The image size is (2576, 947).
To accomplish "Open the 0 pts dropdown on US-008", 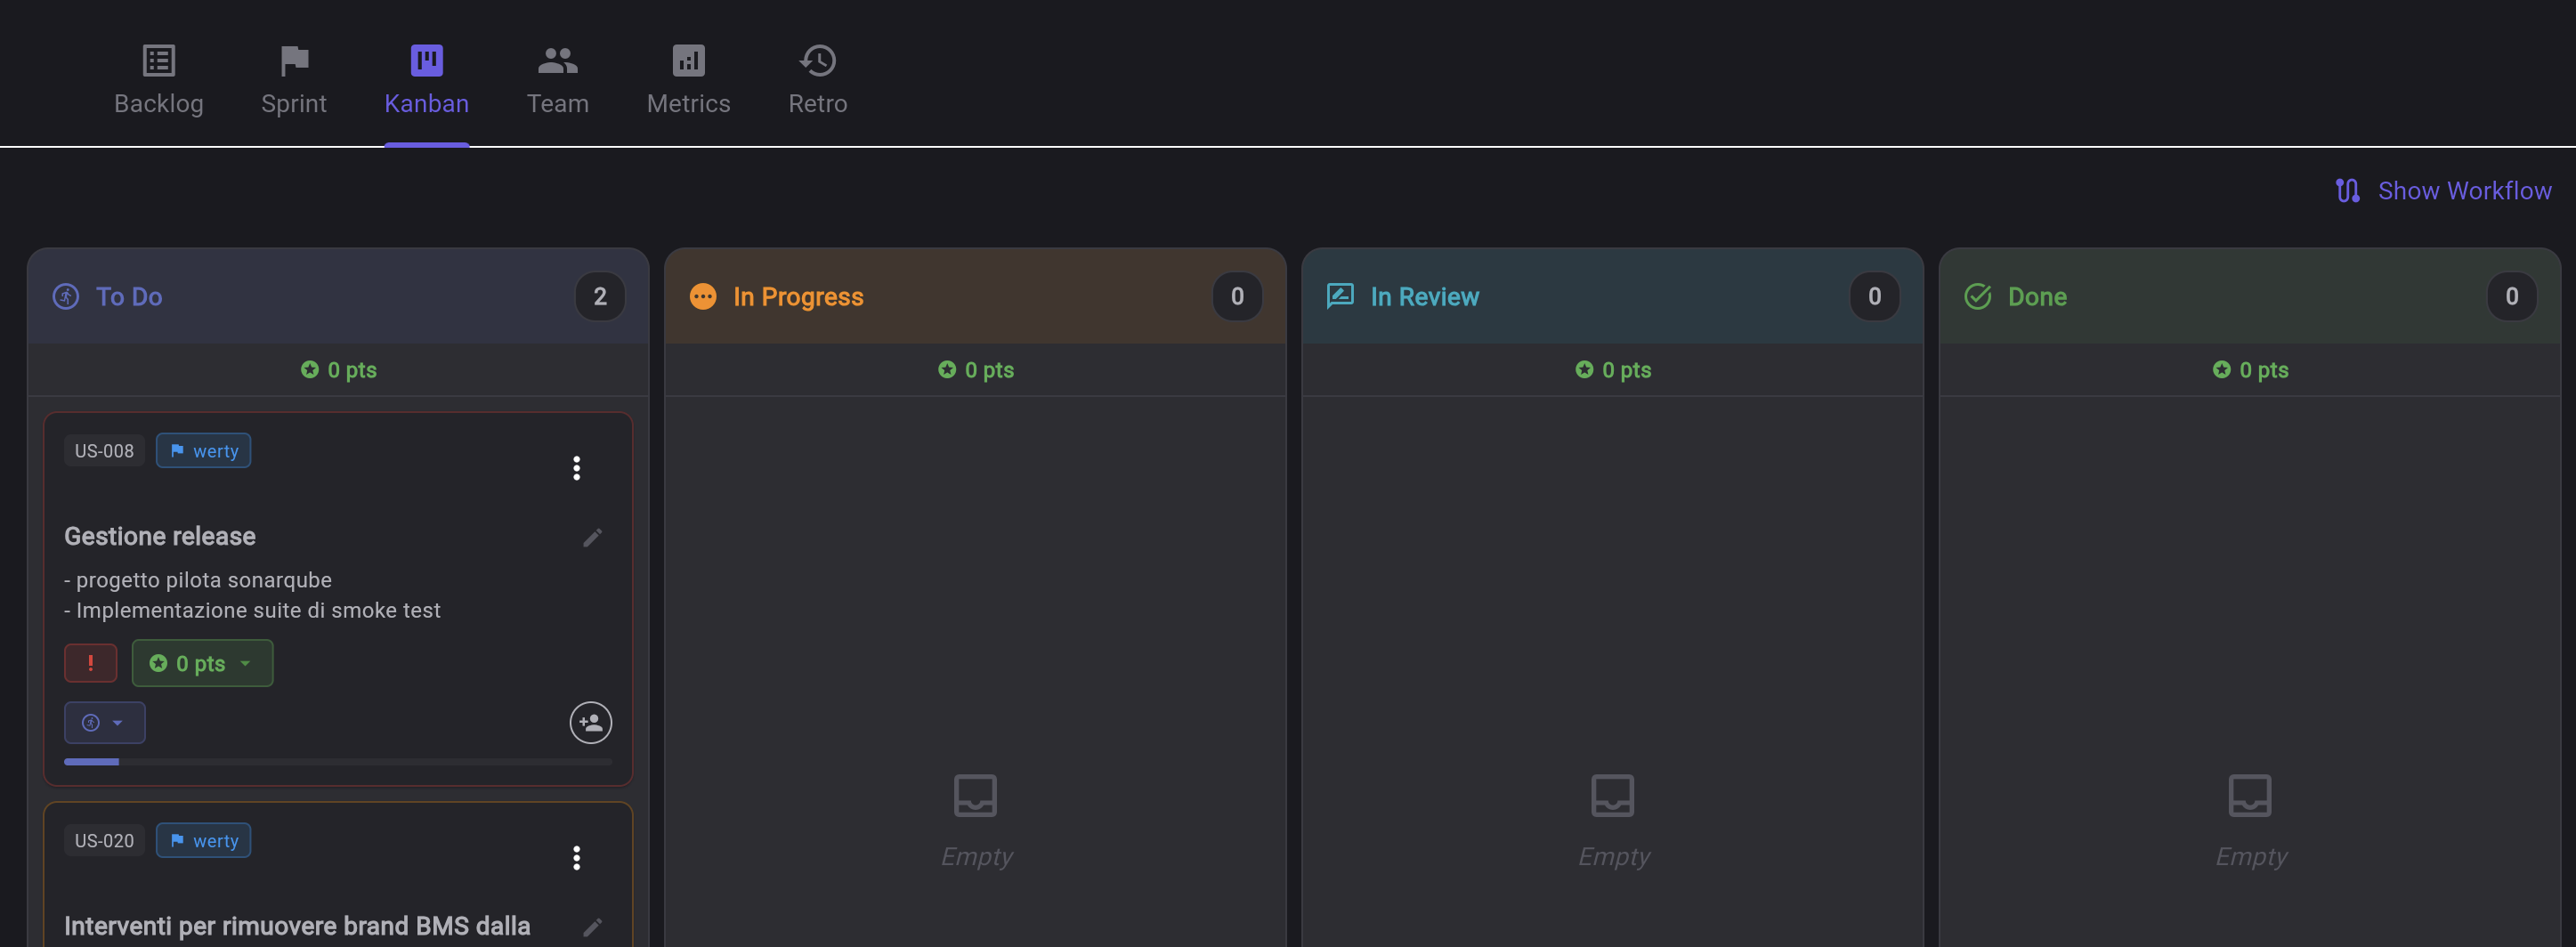I will pyautogui.click(x=202, y=662).
